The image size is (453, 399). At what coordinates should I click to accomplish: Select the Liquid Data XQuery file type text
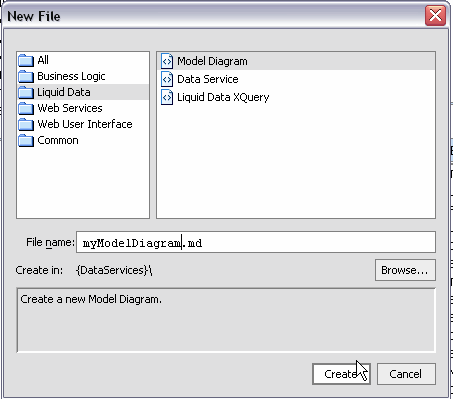pyautogui.click(x=223, y=97)
